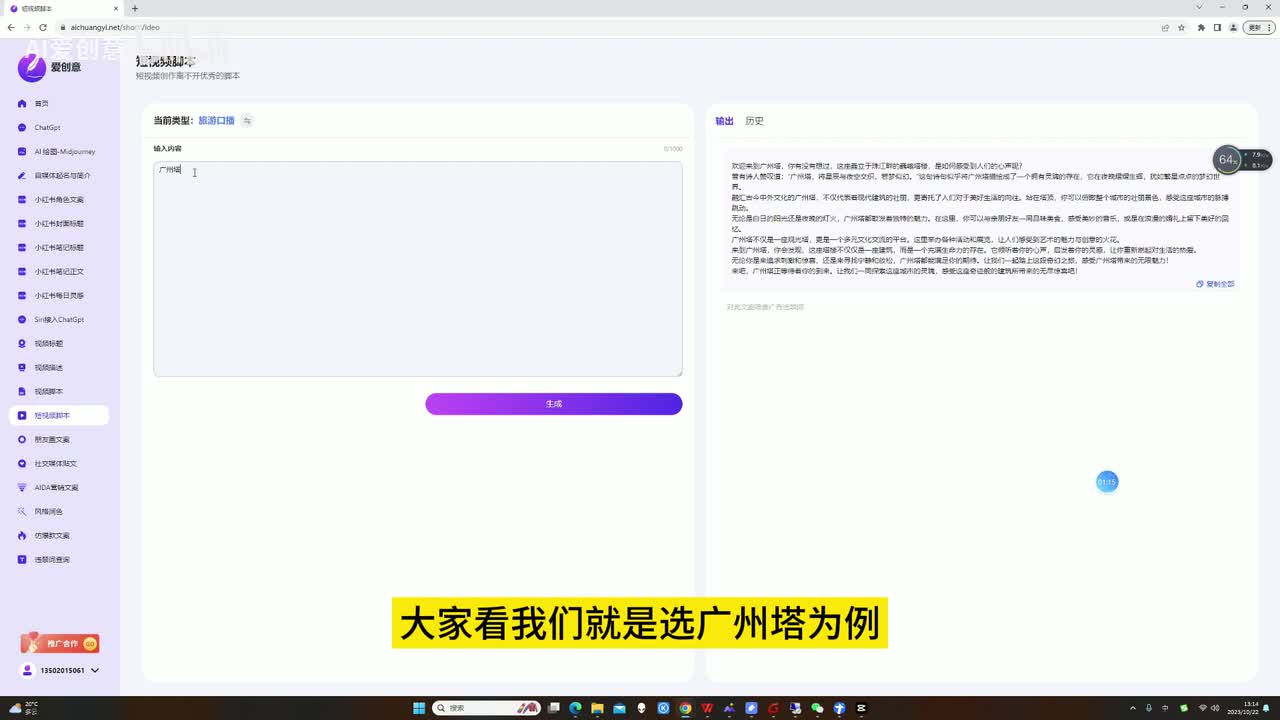
Task: Open the AIDA营销文案 sidebar item
Action: coord(55,488)
